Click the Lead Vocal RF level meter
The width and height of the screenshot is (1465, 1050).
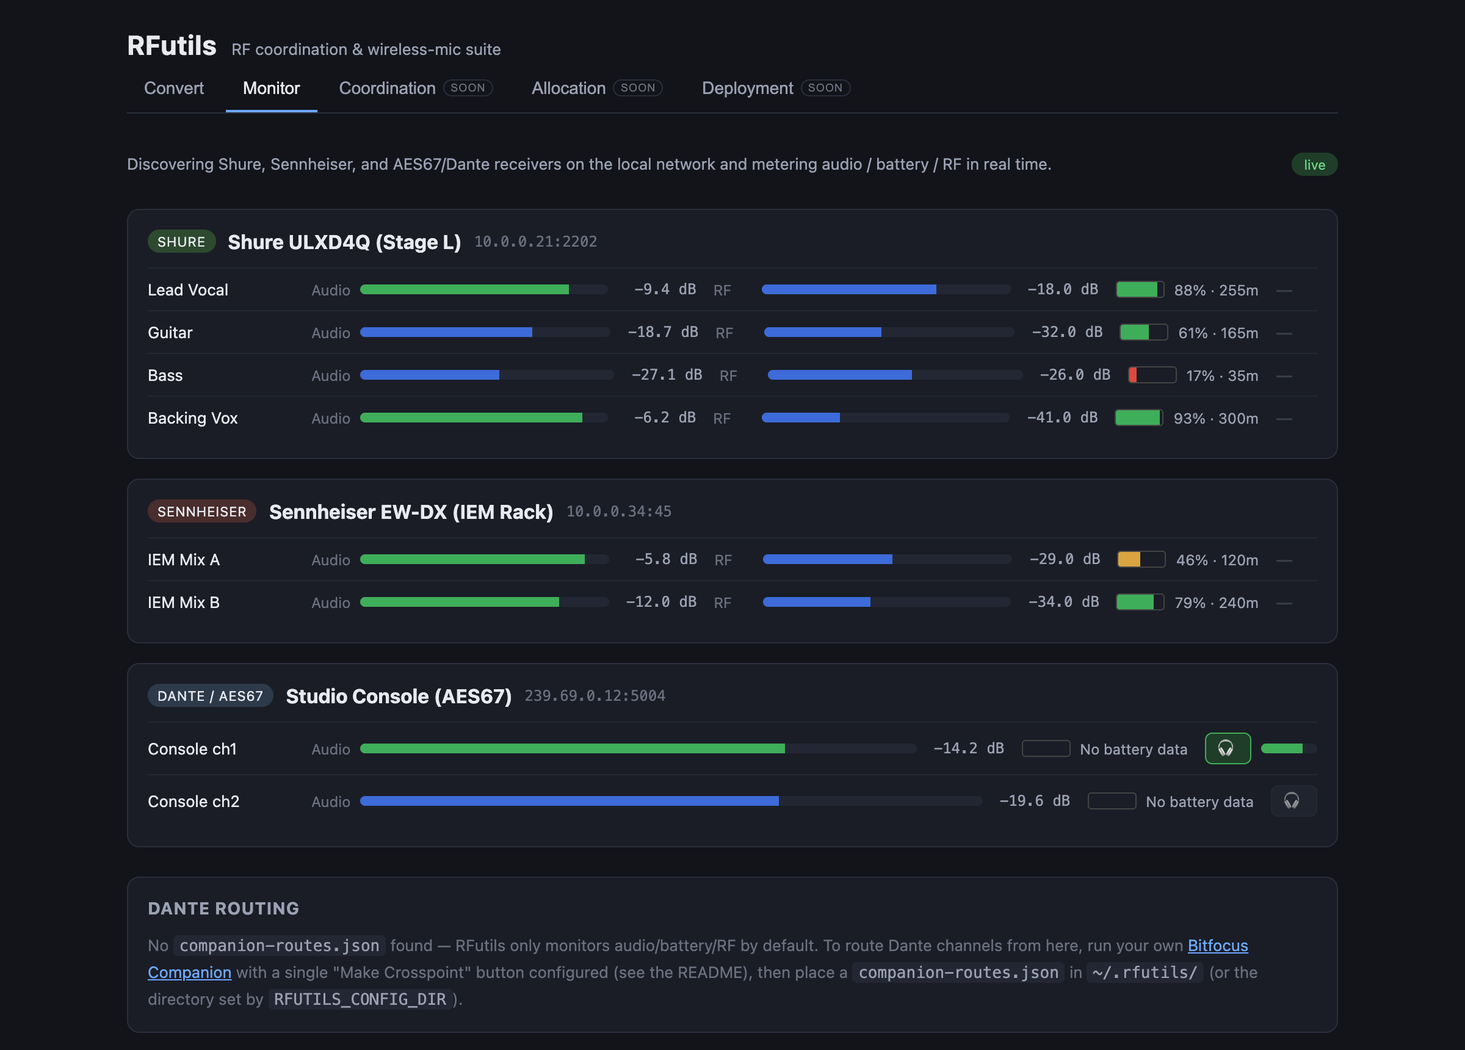coord(886,290)
